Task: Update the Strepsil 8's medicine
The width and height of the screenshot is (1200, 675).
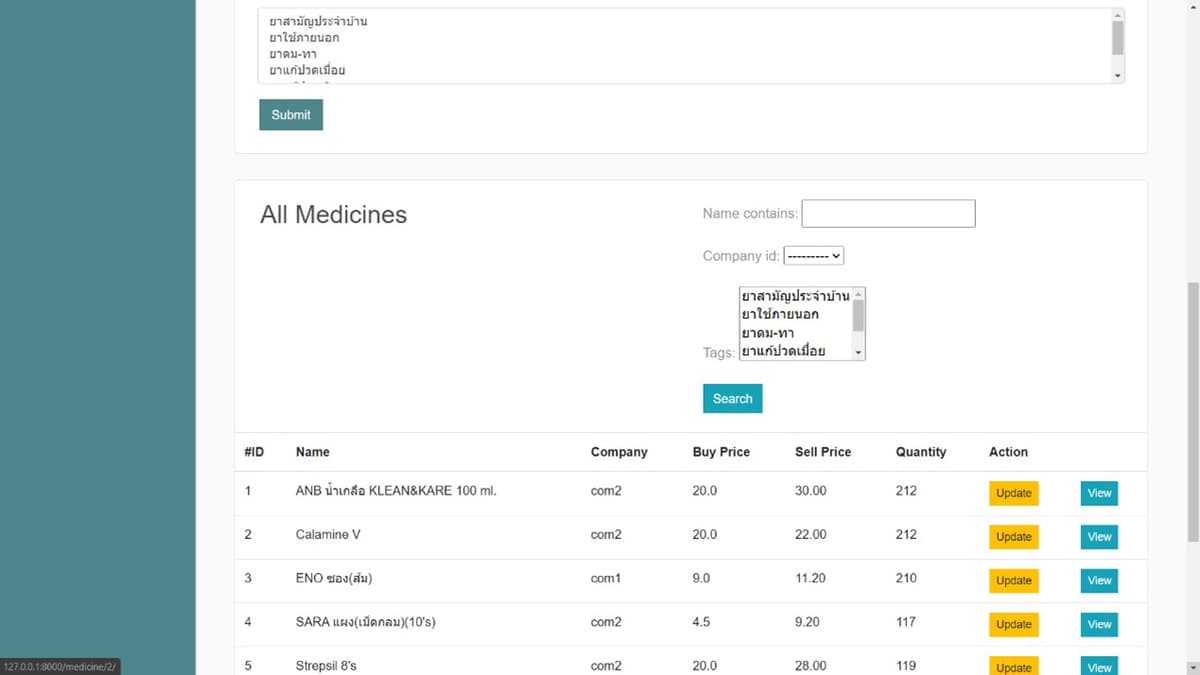Action: click(x=1014, y=667)
